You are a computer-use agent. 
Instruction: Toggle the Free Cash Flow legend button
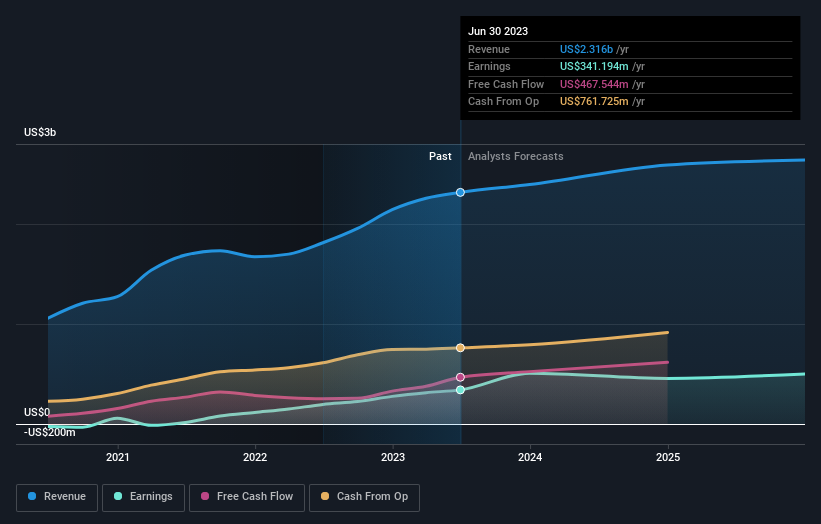247,497
